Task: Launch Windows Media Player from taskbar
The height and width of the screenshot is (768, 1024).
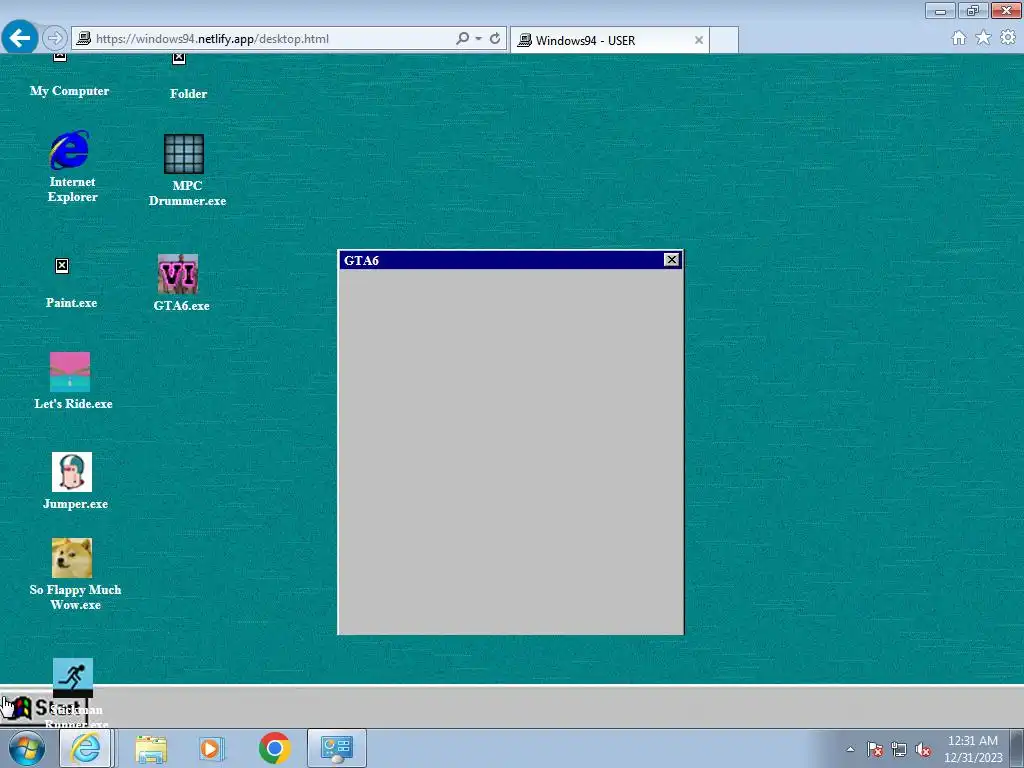Action: pyautogui.click(x=210, y=748)
